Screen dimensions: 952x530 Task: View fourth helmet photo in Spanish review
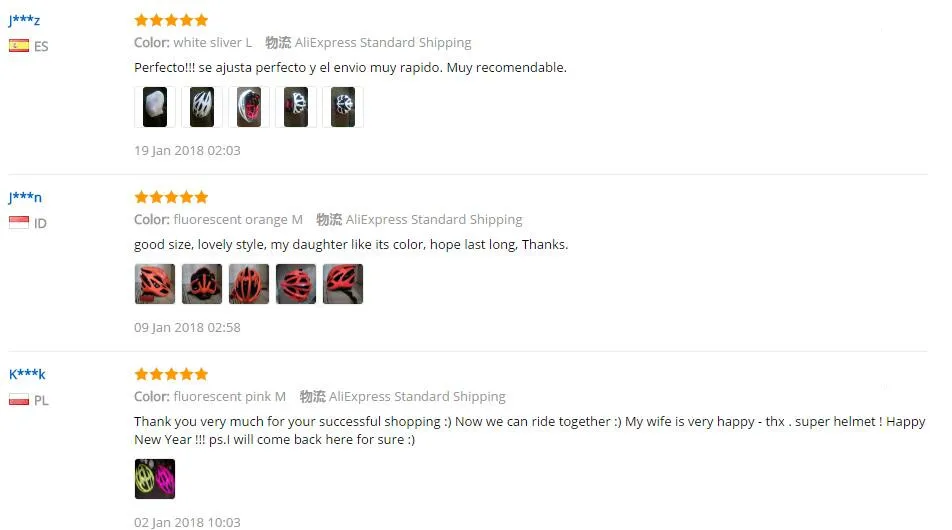coord(296,107)
